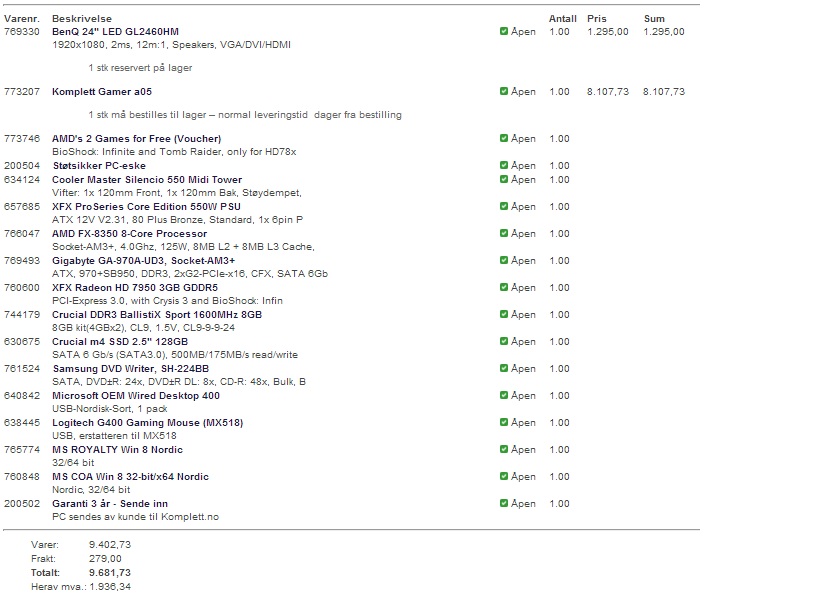Click the green check icon for AMD FX-8350 processor
Image resolution: width=819 pixels, height=599 pixels.
tap(504, 233)
